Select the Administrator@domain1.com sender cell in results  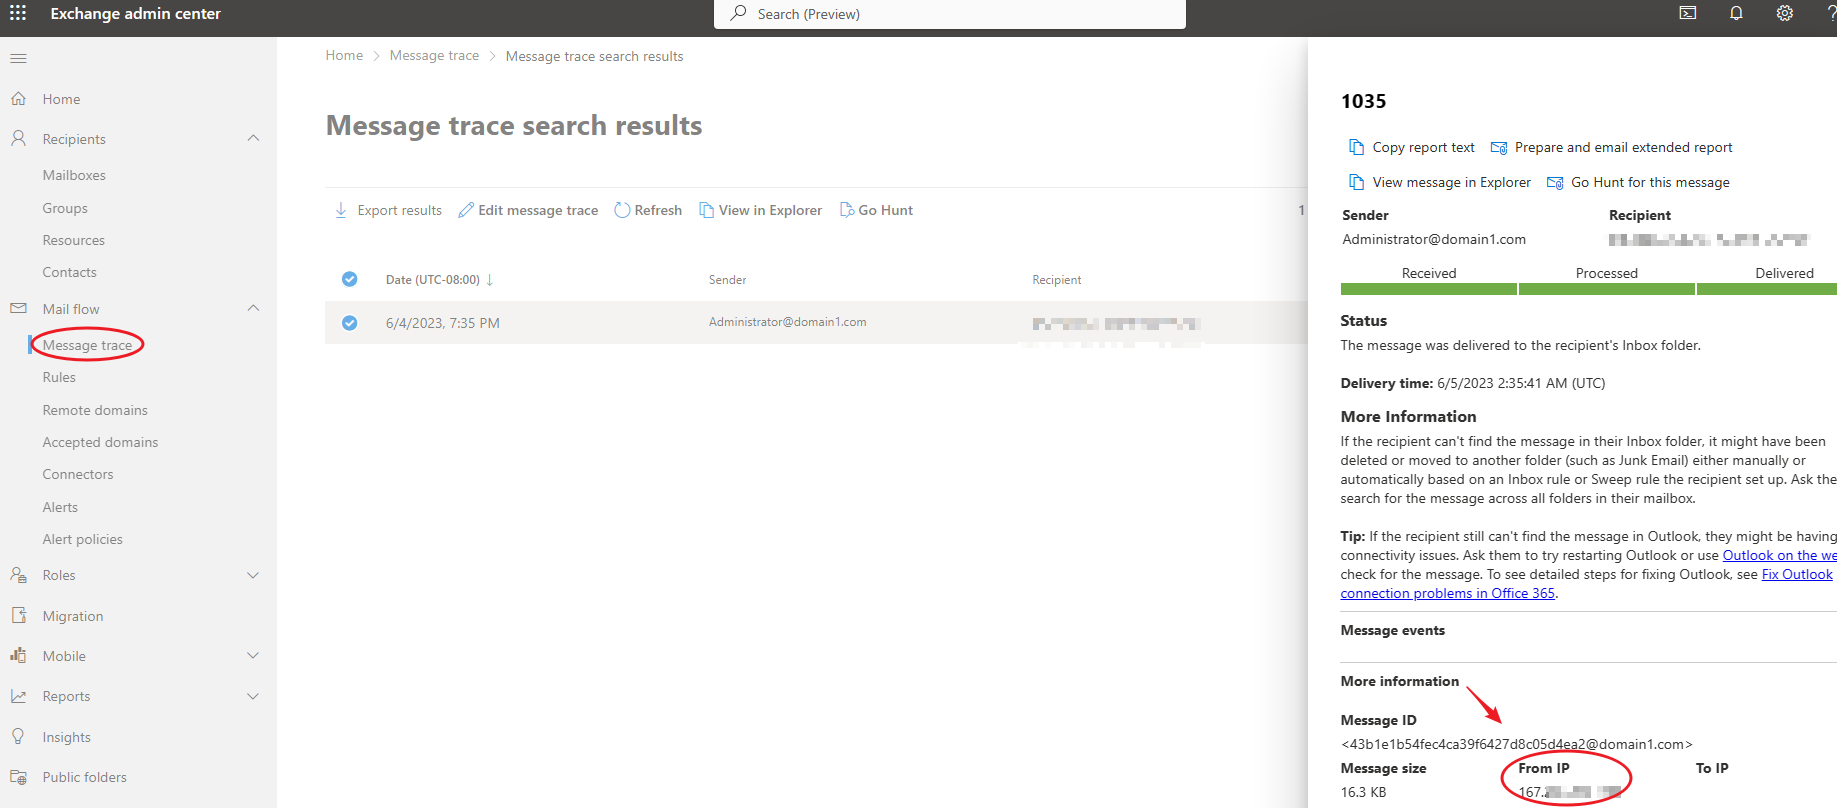tap(788, 322)
